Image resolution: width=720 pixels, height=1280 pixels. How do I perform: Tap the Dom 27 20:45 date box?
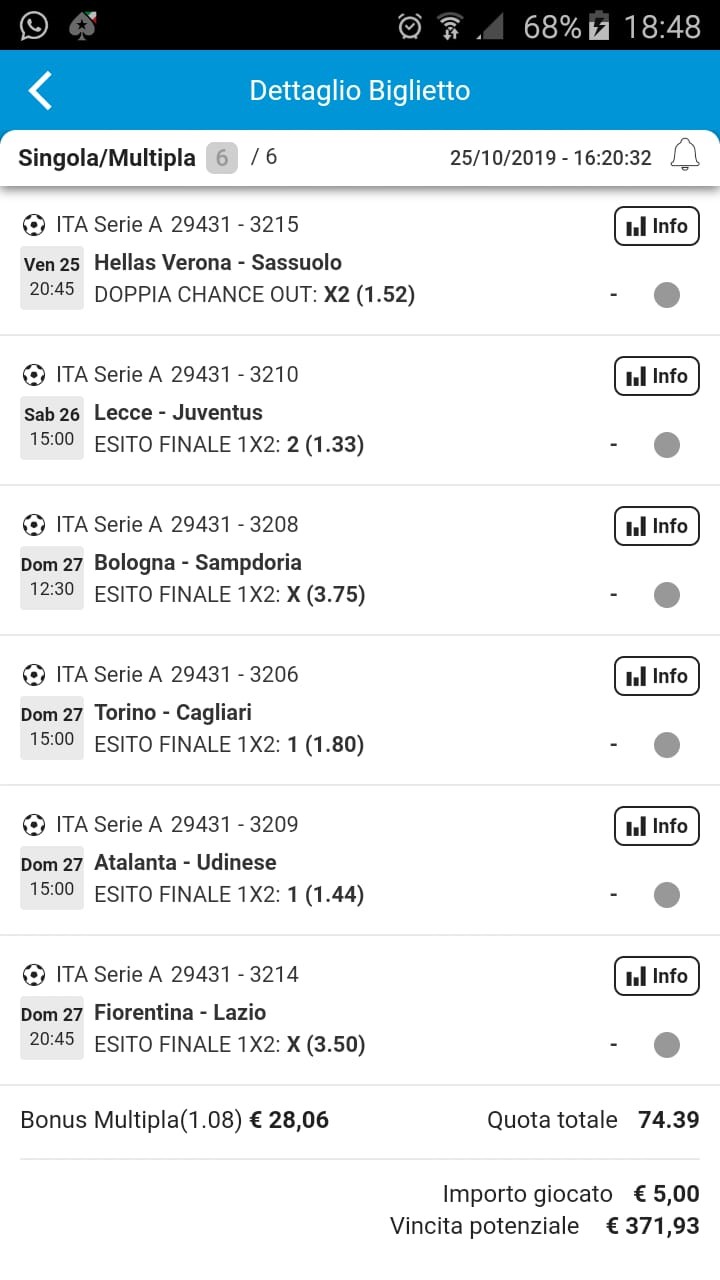click(x=52, y=1027)
